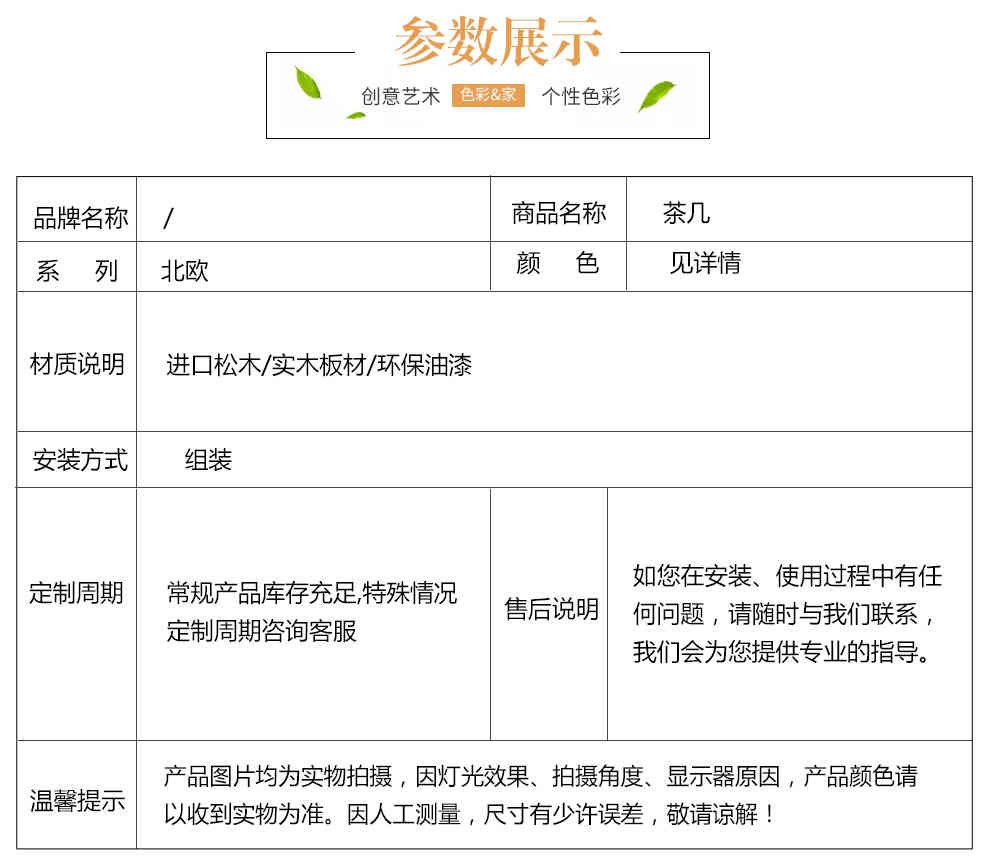Click the slash value beside 品牌名称

tap(168, 219)
